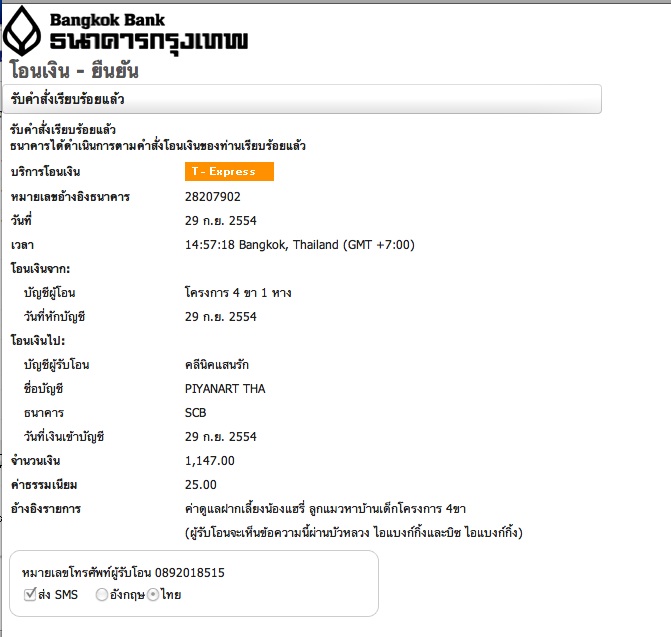Click the Bangkok Bank name text
Viewport: 671px width, 637px height.
click(x=107, y=20)
